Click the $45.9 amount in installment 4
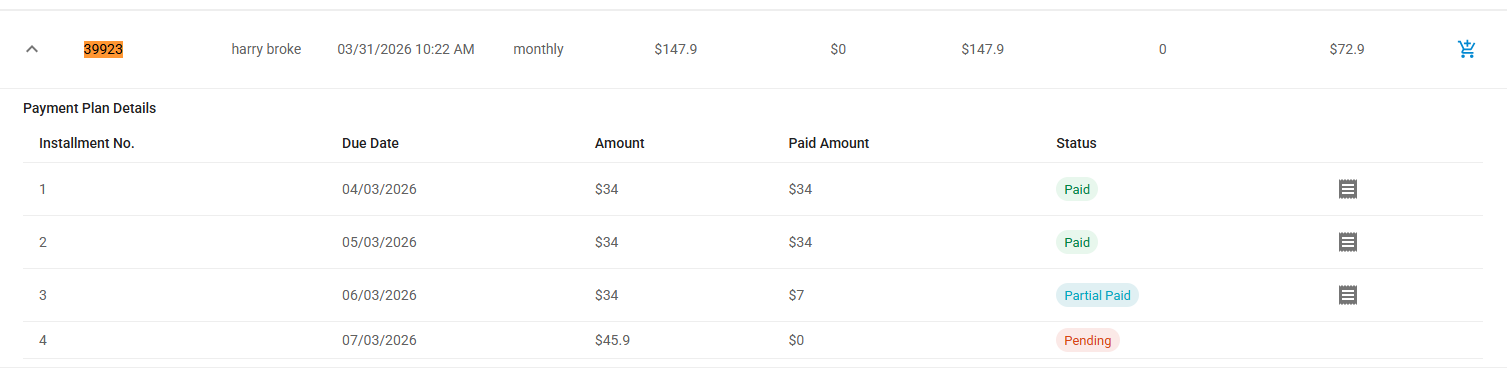1507x383 pixels. click(612, 341)
